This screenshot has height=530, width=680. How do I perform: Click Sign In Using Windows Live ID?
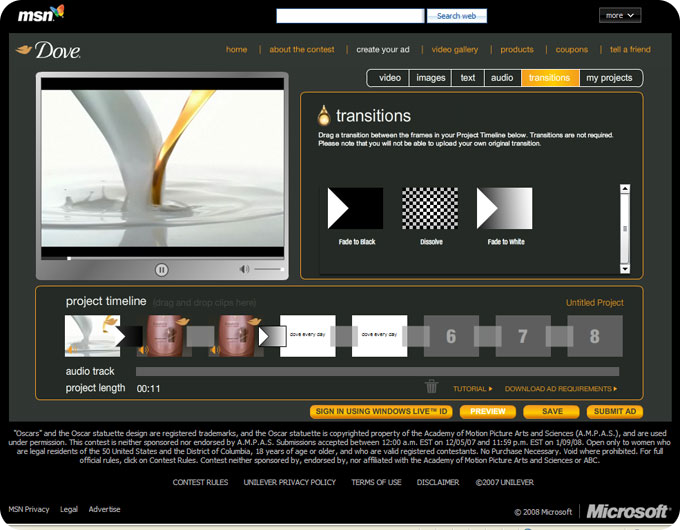pyautogui.click(x=381, y=411)
